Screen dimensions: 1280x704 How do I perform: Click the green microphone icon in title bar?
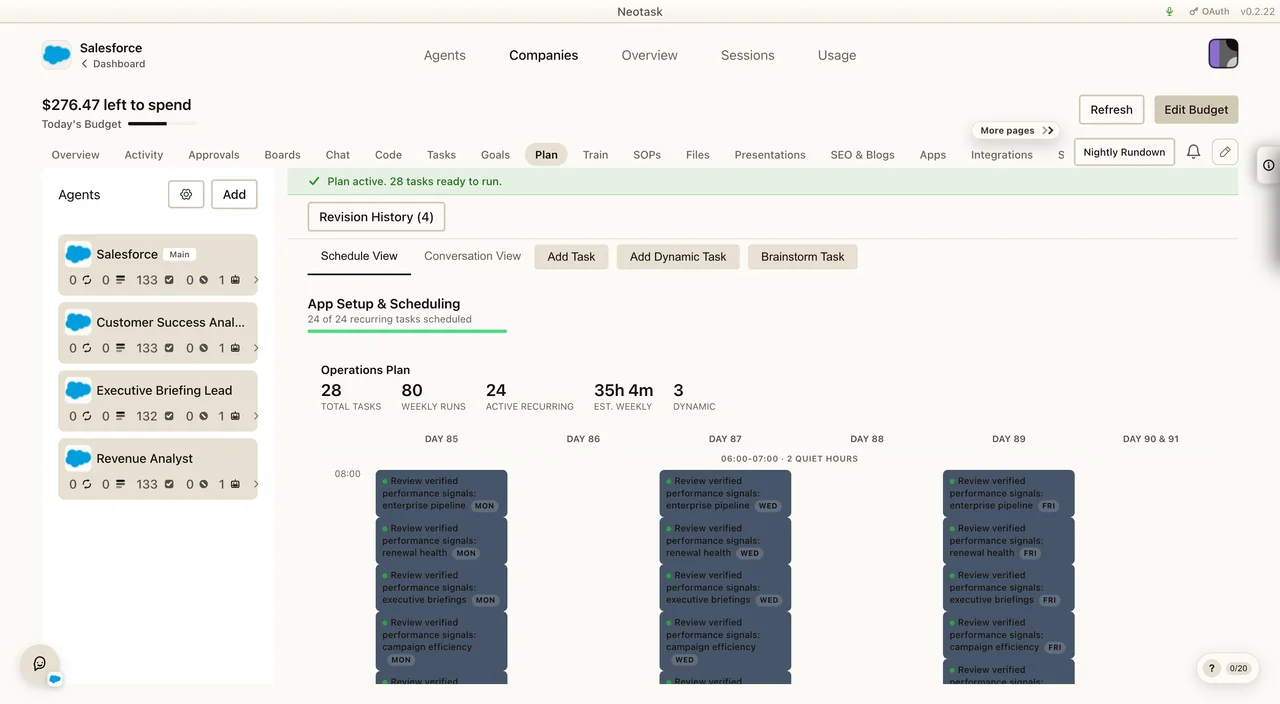point(1170,12)
